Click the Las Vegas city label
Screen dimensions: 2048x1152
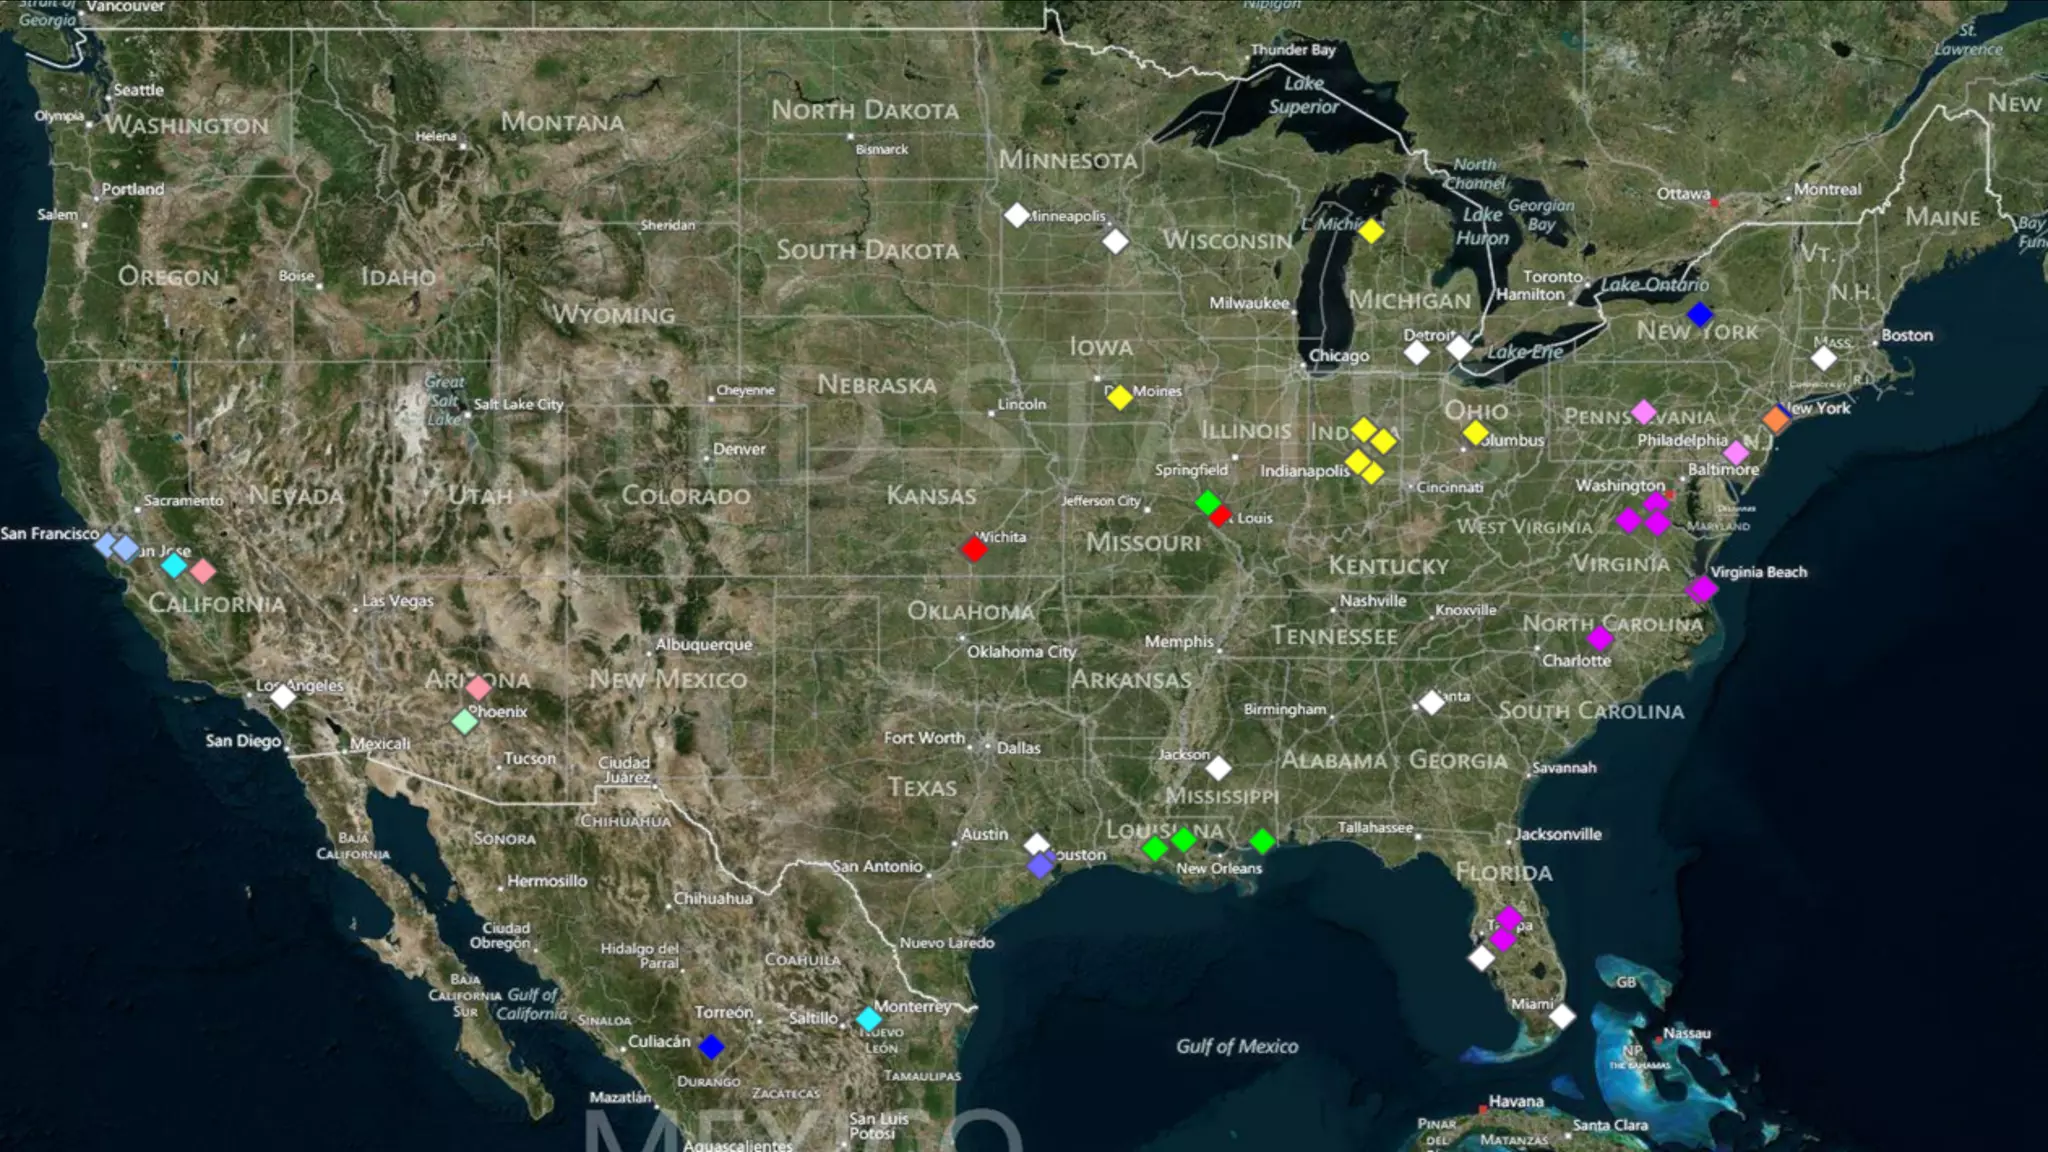click(x=398, y=601)
